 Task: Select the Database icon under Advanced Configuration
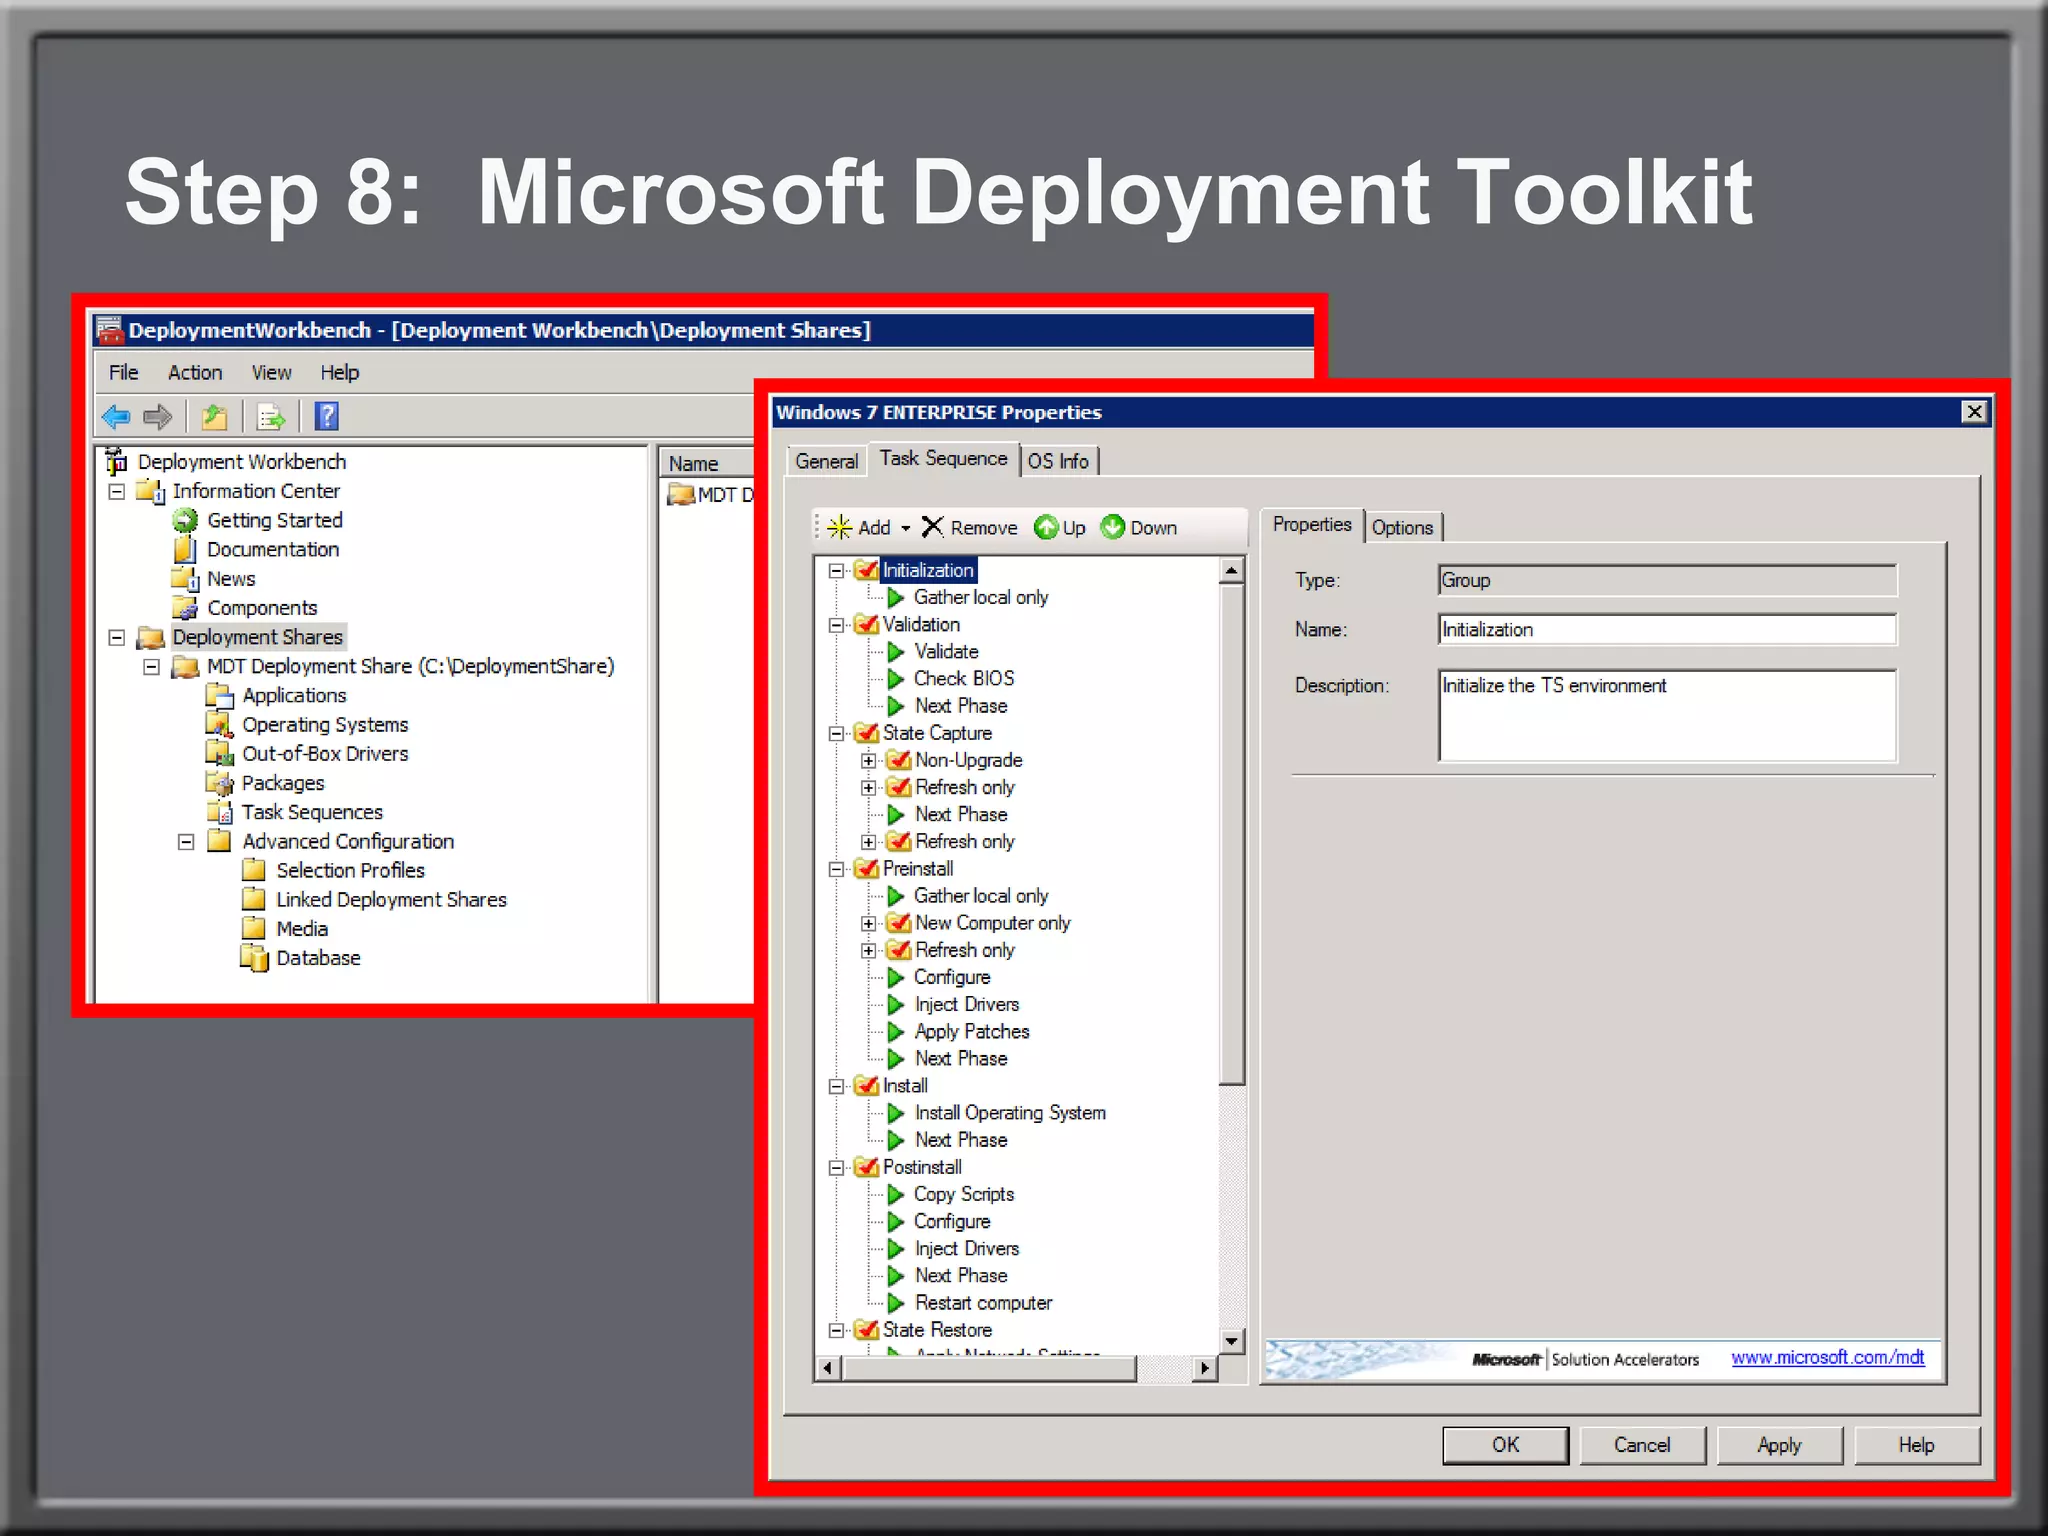pos(254,959)
